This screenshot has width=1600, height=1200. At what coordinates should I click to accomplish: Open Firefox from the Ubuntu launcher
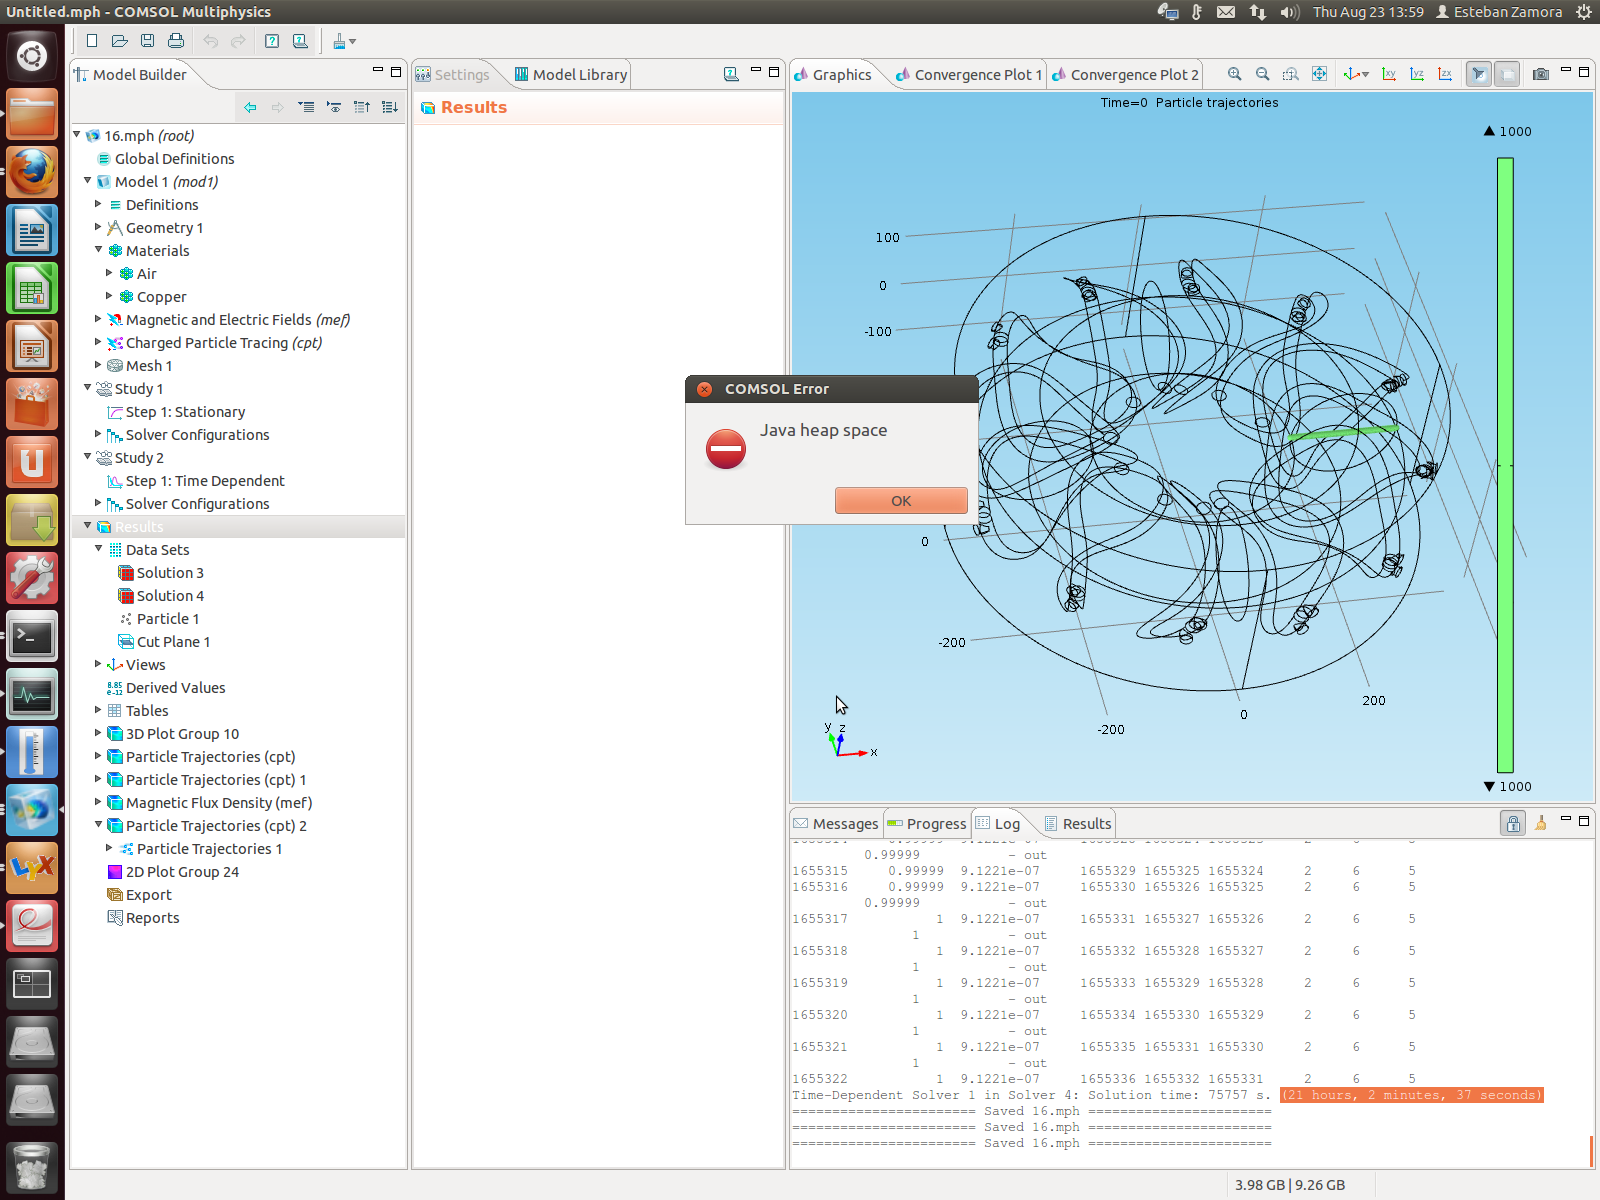(32, 172)
